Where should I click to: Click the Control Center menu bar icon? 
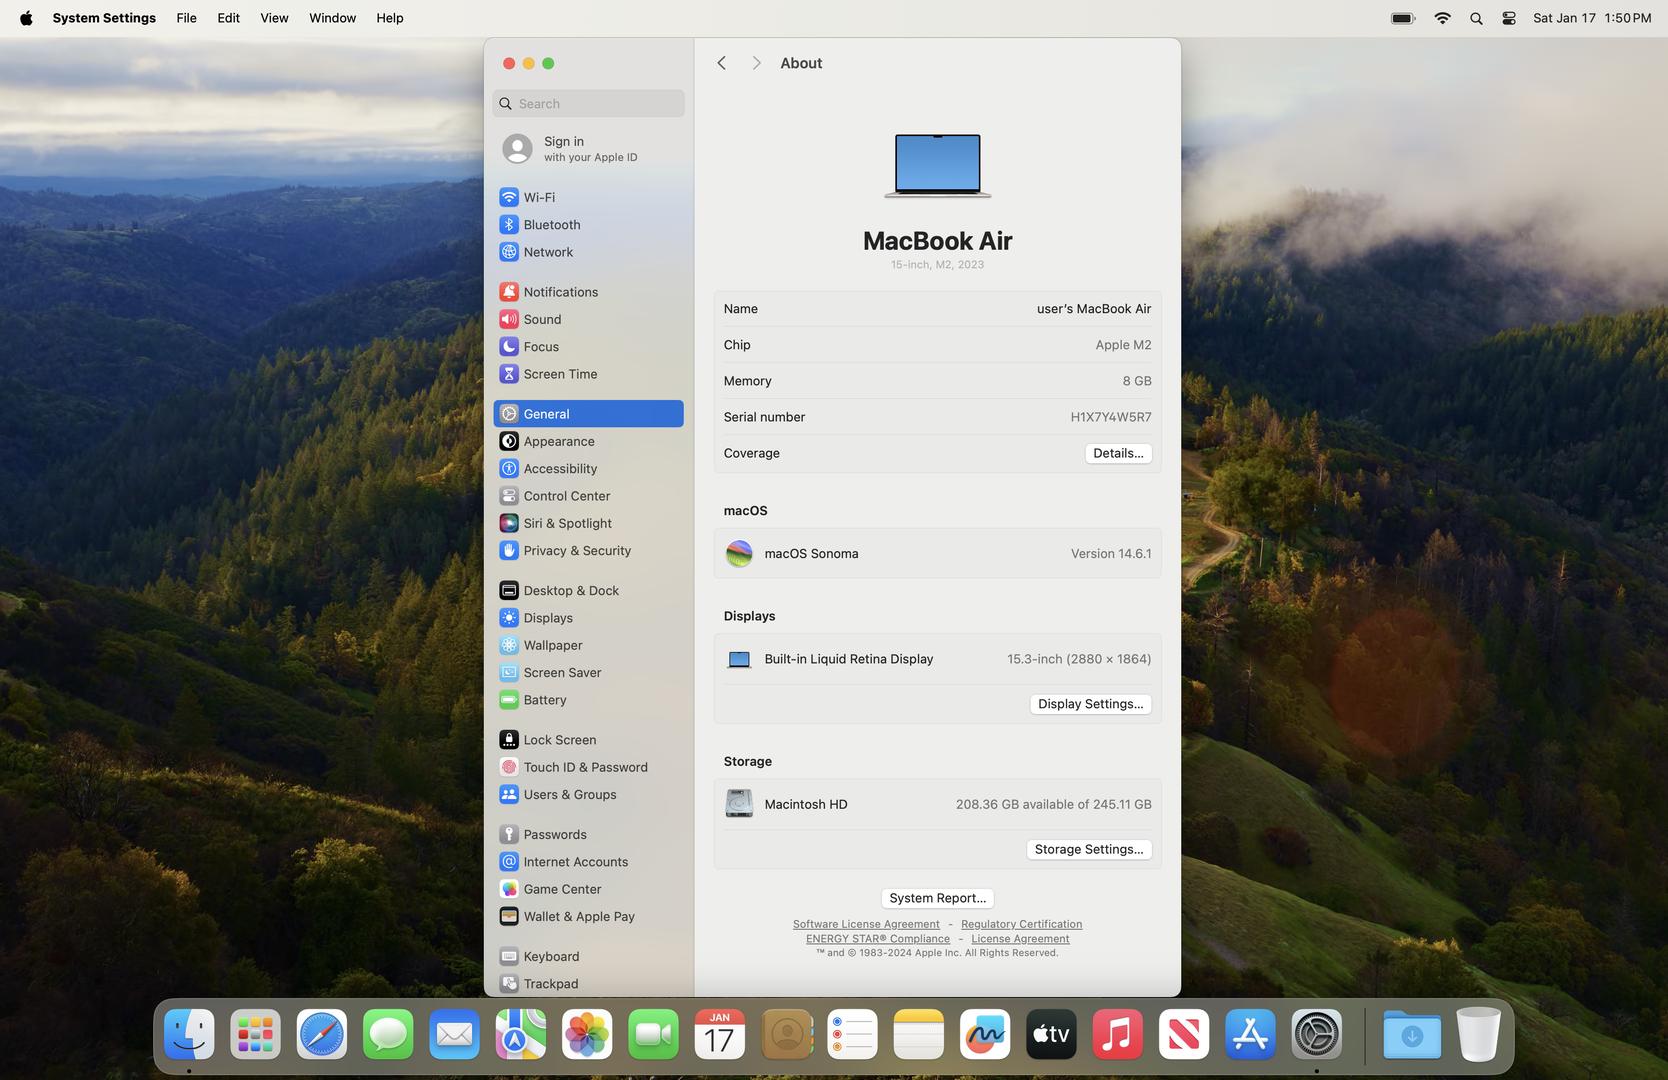pos(1508,18)
